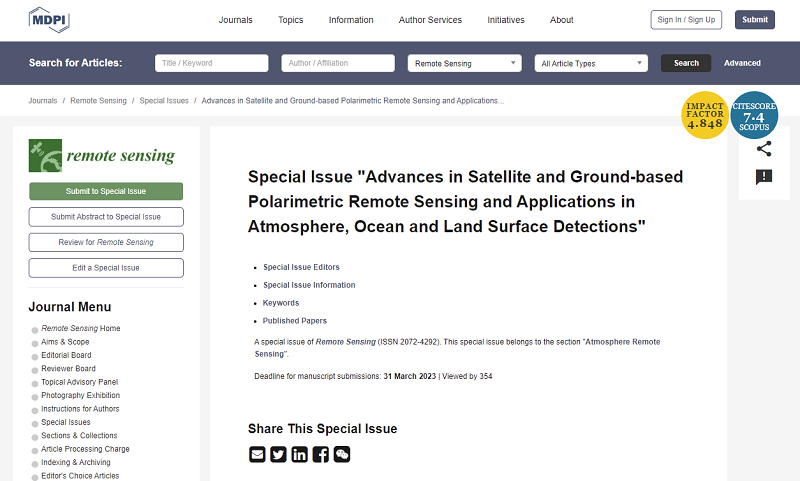This screenshot has width=800, height=481.
Task: Share on LinkedIn icon
Action: [x=300, y=454]
